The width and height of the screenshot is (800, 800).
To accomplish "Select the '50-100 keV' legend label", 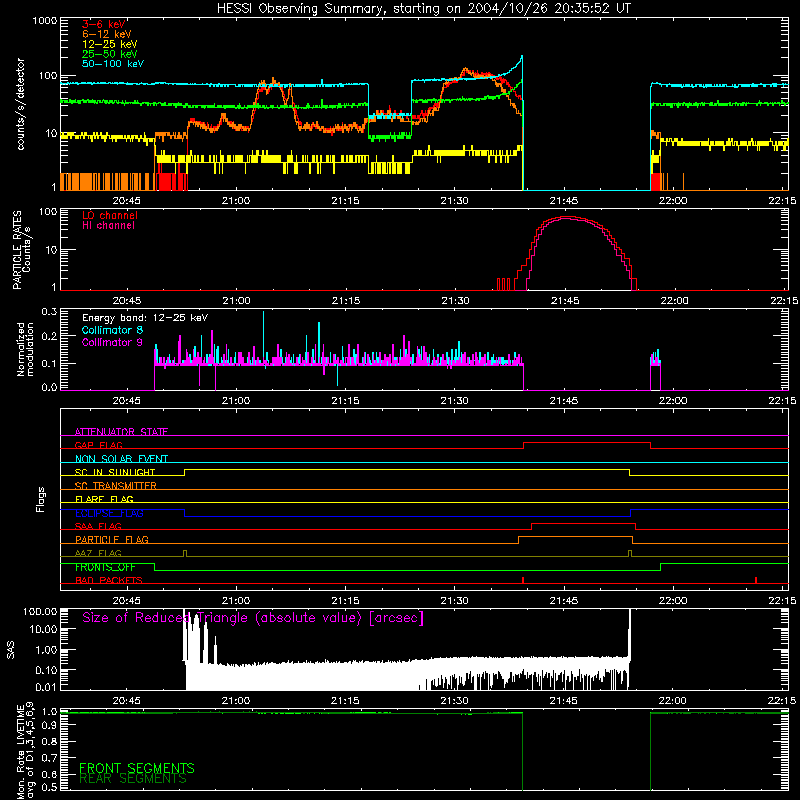I will point(113,64).
